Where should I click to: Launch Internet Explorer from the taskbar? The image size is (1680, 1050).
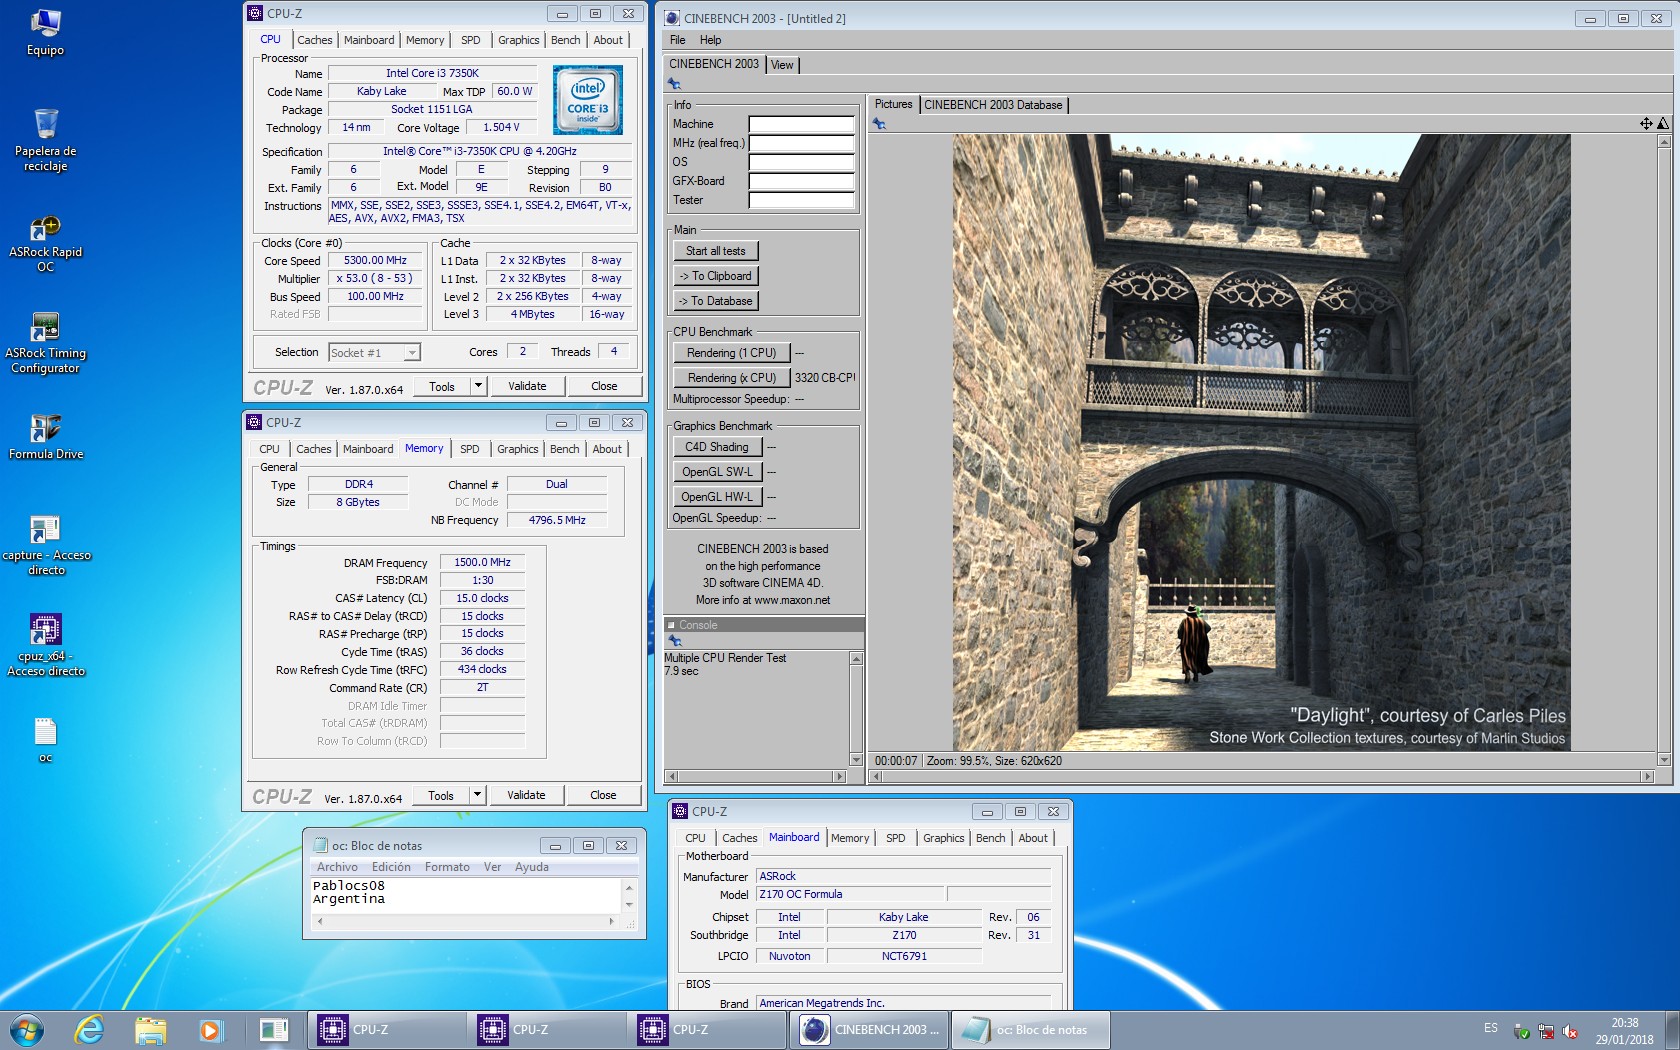(89, 1029)
